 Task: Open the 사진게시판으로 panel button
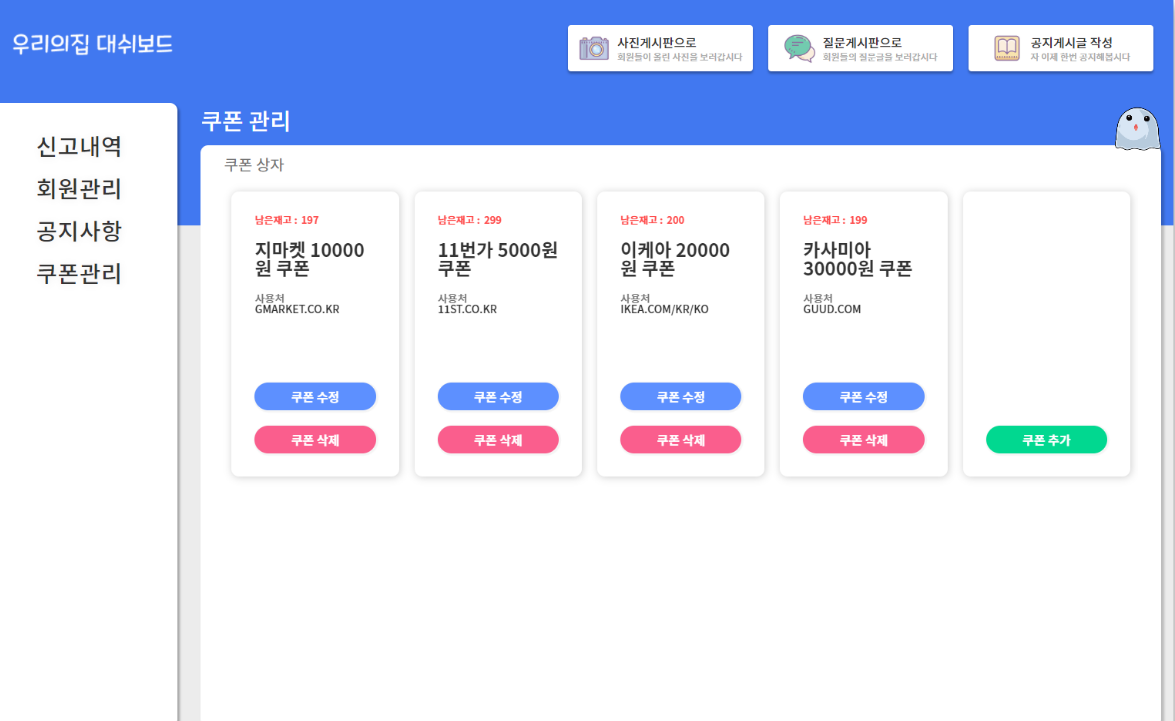pyautogui.click(x=660, y=47)
